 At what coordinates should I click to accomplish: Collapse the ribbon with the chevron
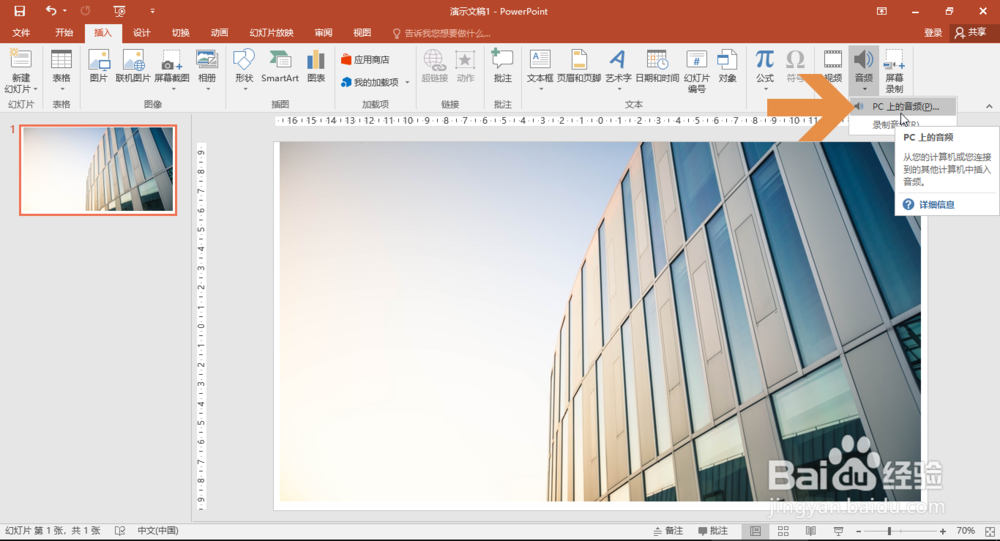click(989, 107)
